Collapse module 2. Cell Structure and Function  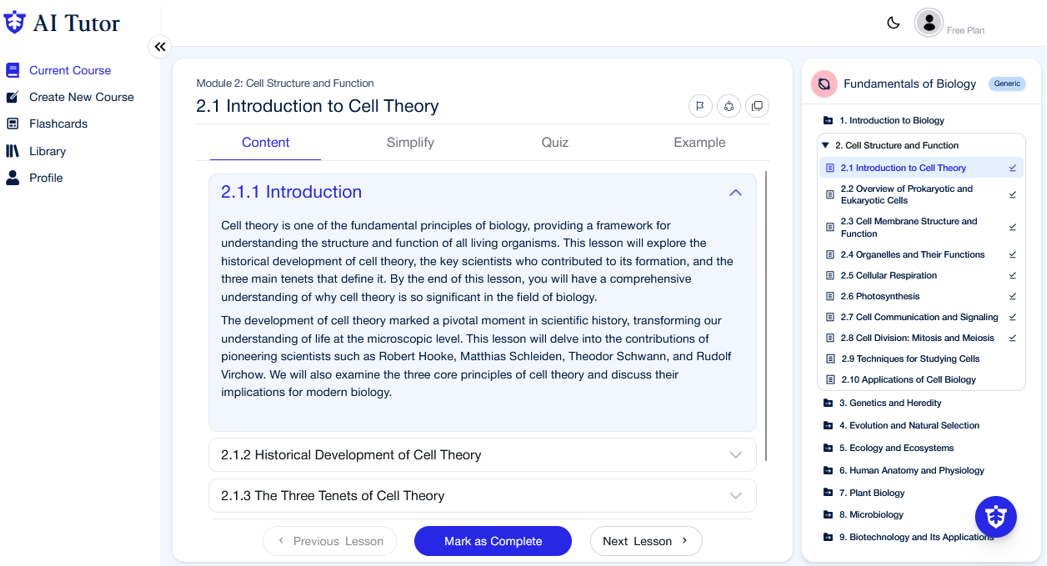point(825,146)
